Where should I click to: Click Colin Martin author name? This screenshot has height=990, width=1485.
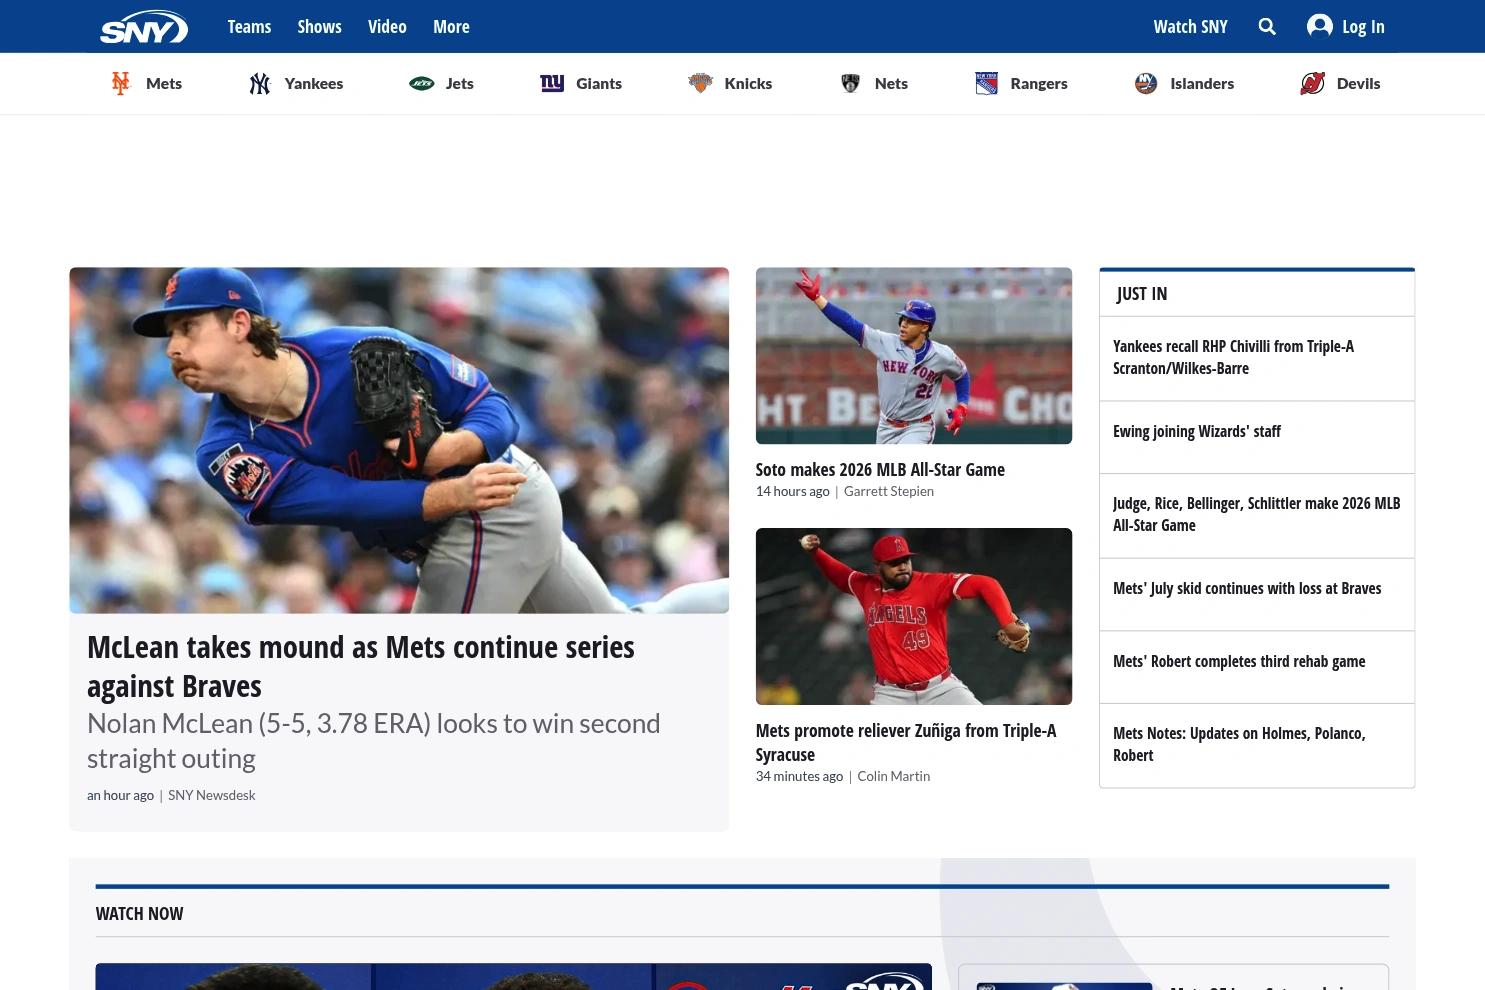pos(894,776)
